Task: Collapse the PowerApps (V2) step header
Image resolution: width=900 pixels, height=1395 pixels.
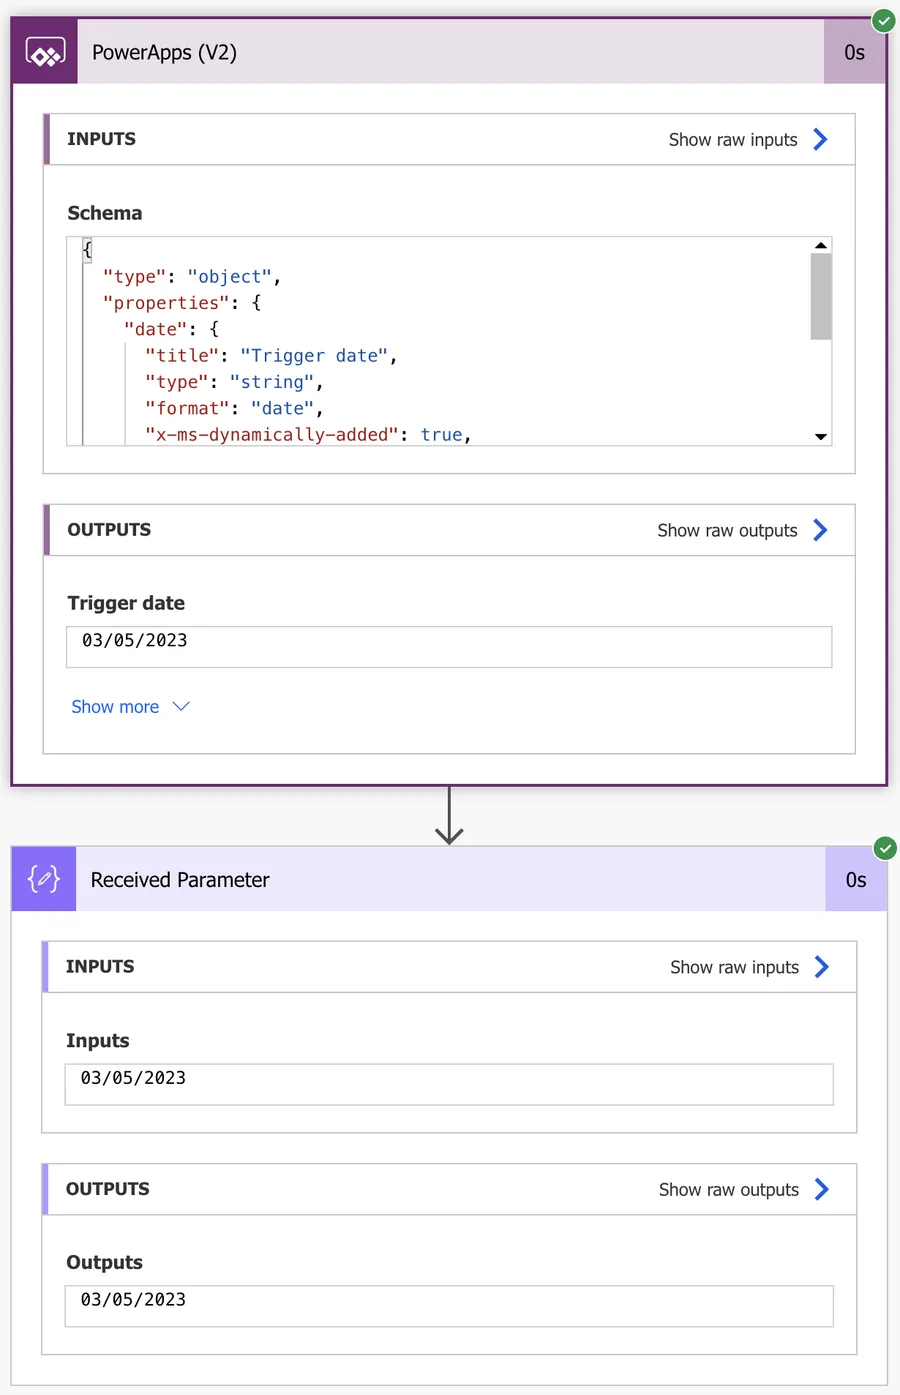Action: (450, 52)
